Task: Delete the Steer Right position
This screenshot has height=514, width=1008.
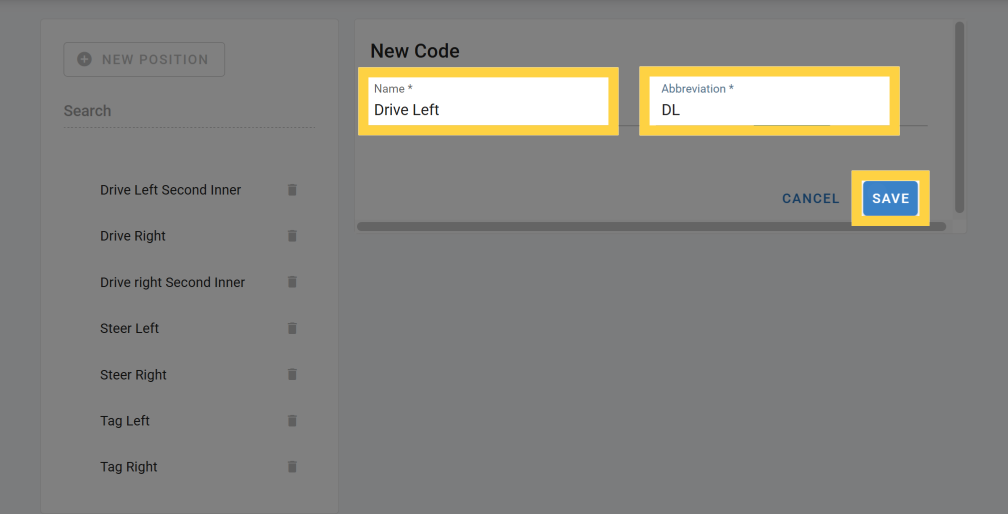Action: pos(292,375)
